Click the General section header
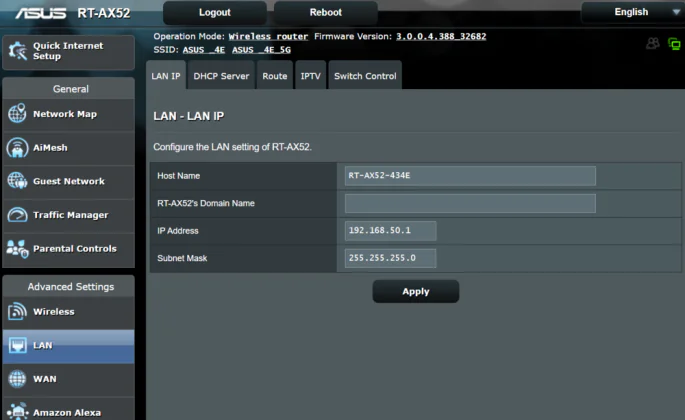 coord(71,89)
